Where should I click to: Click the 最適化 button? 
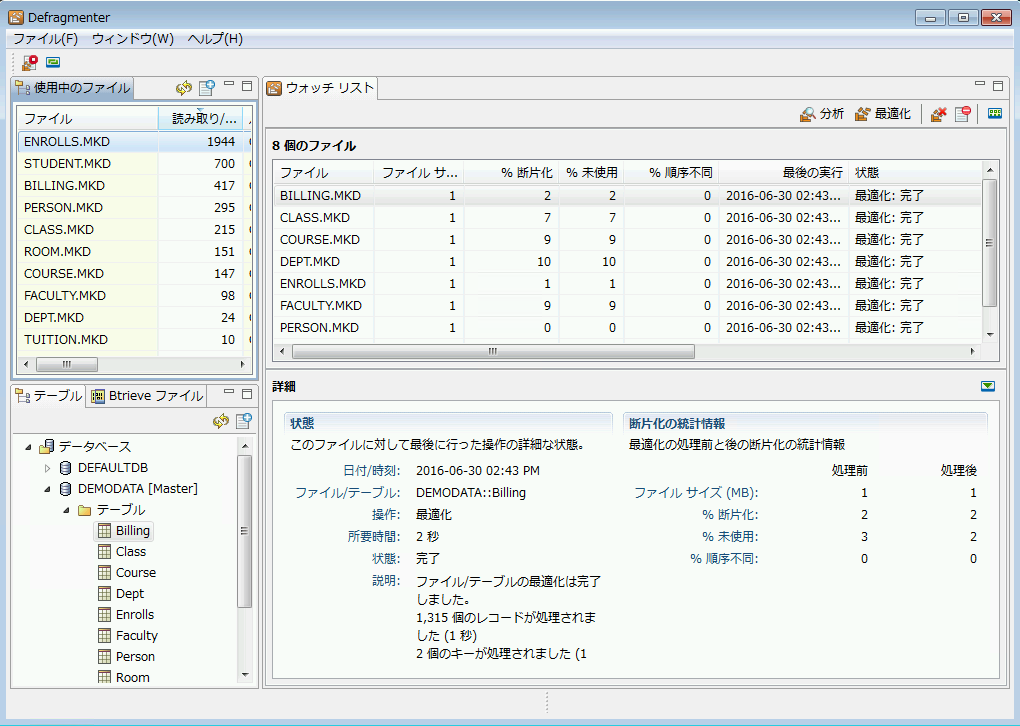(x=882, y=114)
